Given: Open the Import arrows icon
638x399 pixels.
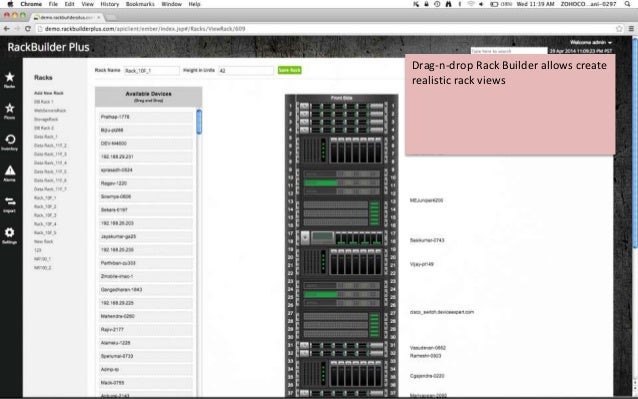Looking at the screenshot, I should (10, 202).
